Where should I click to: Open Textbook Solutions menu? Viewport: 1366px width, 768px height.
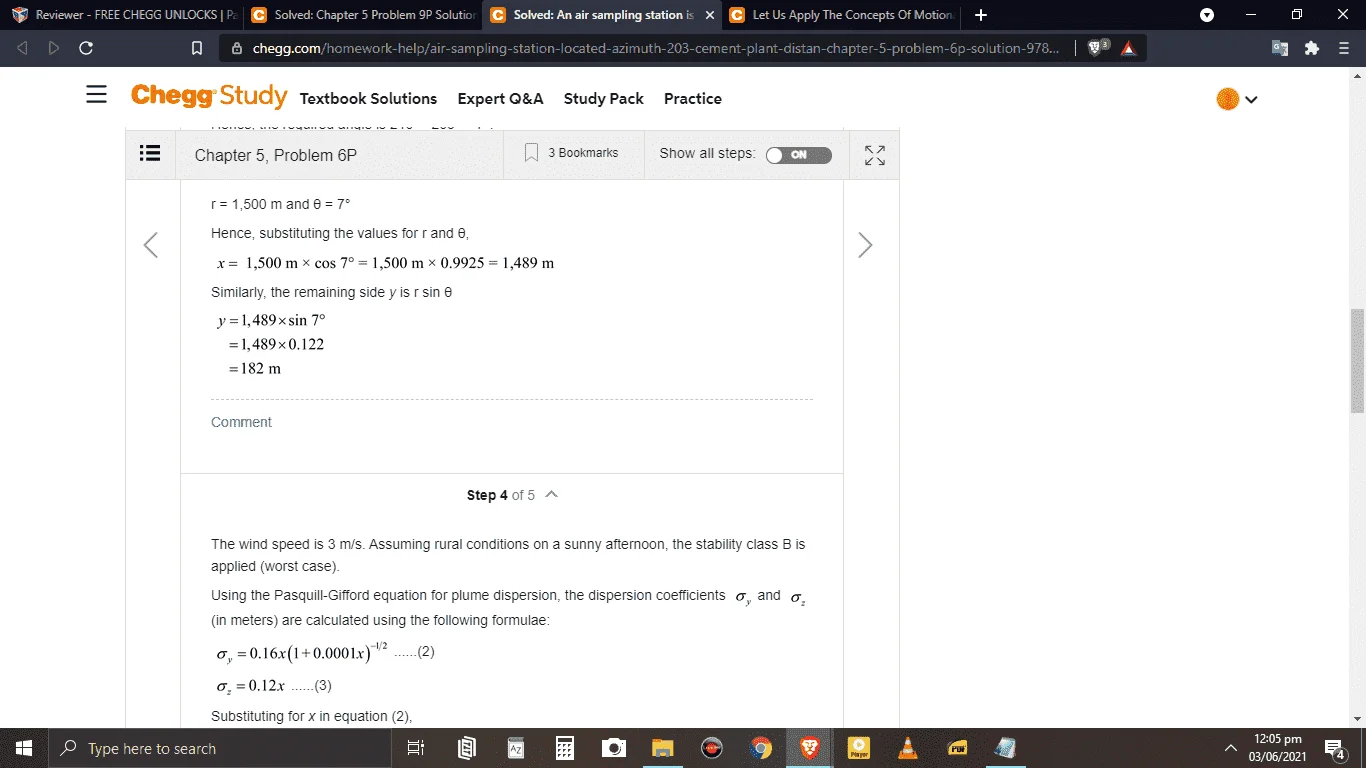[x=368, y=98]
